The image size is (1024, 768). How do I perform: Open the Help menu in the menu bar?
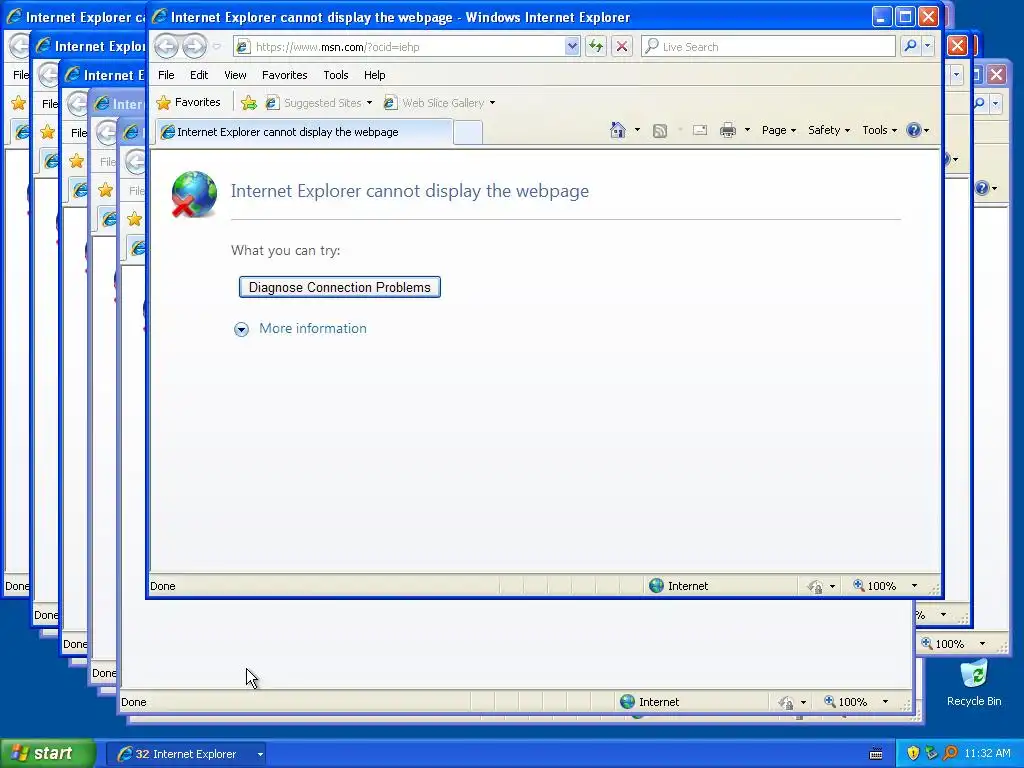tap(374, 75)
